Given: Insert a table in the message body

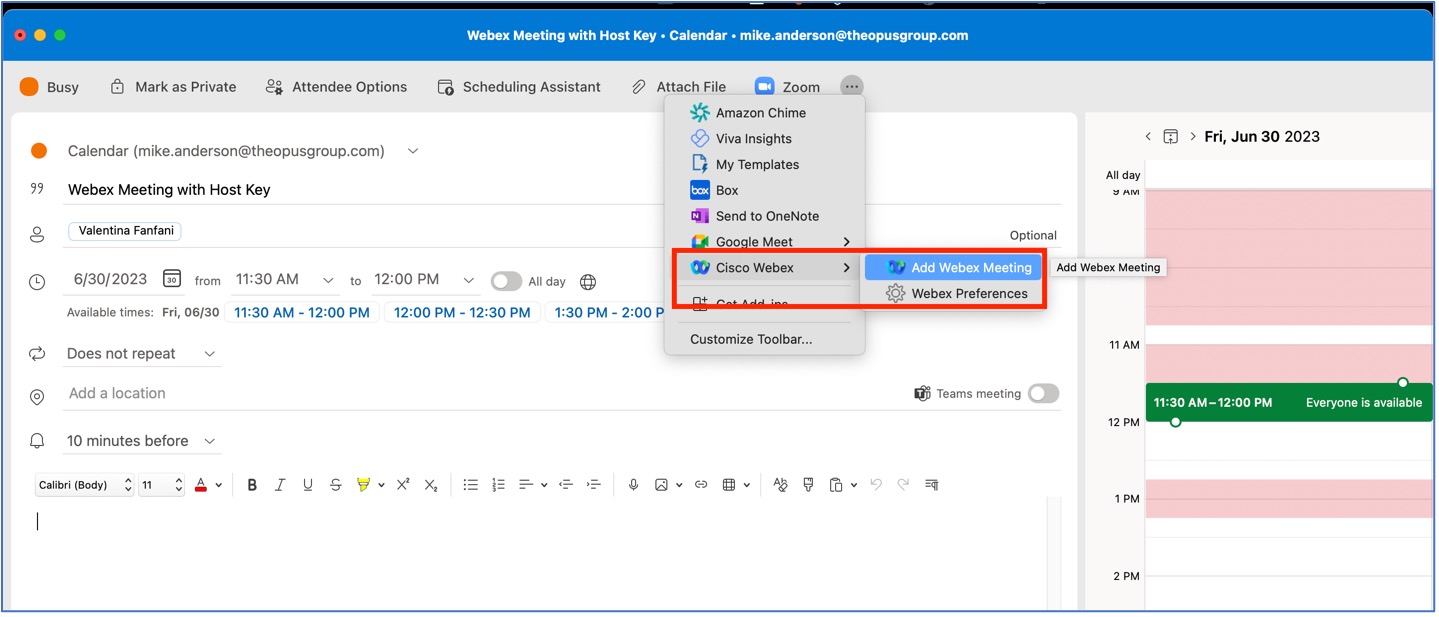Looking at the screenshot, I should [x=730, y=485].
